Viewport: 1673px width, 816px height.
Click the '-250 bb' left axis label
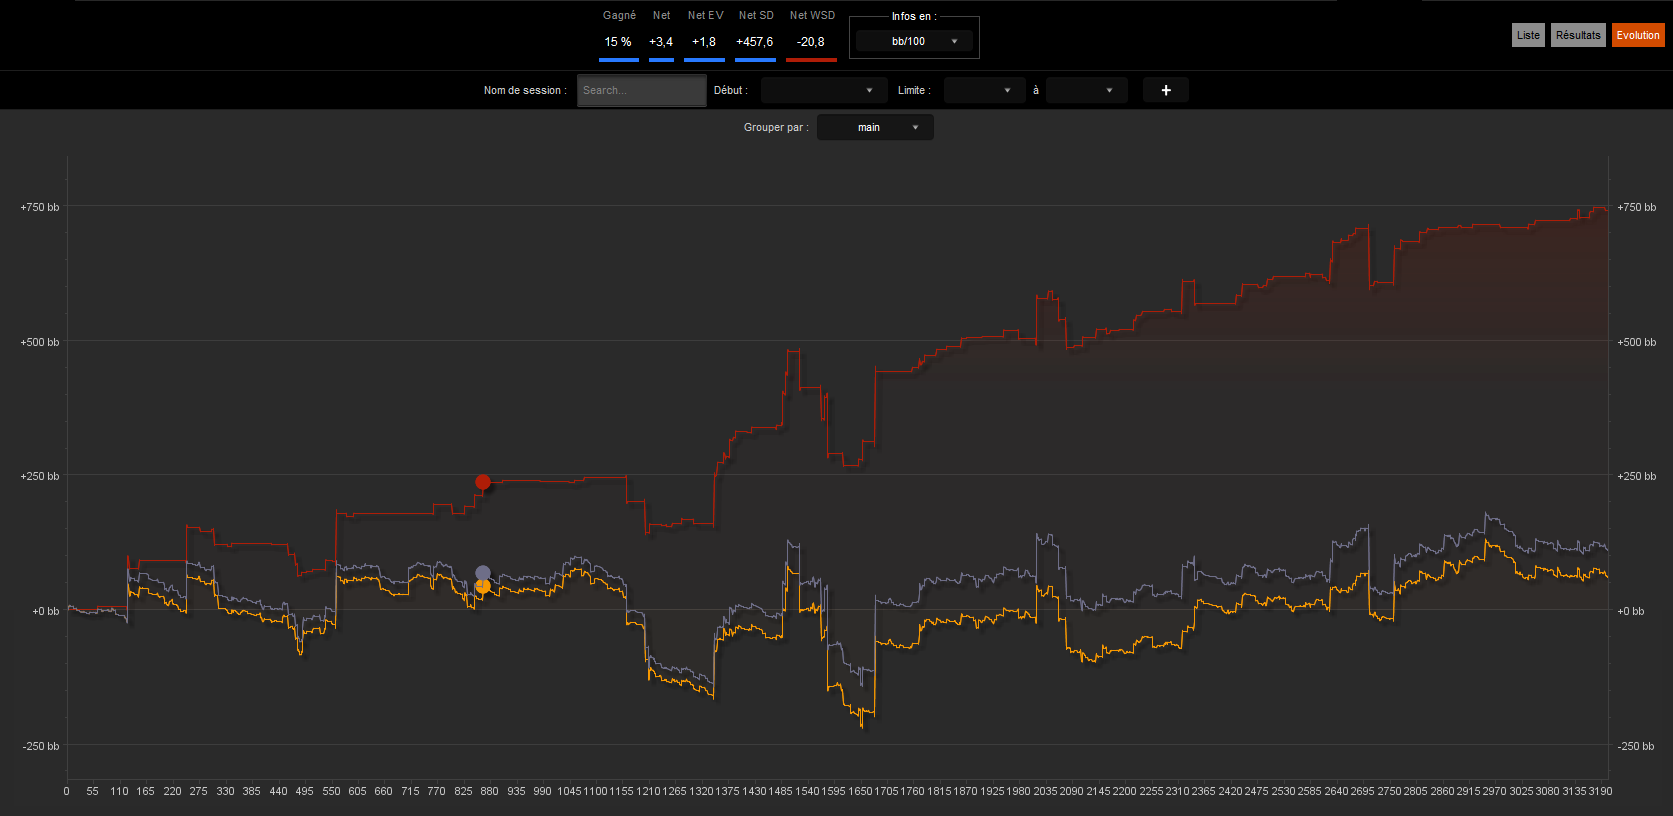tap(41, 746)
